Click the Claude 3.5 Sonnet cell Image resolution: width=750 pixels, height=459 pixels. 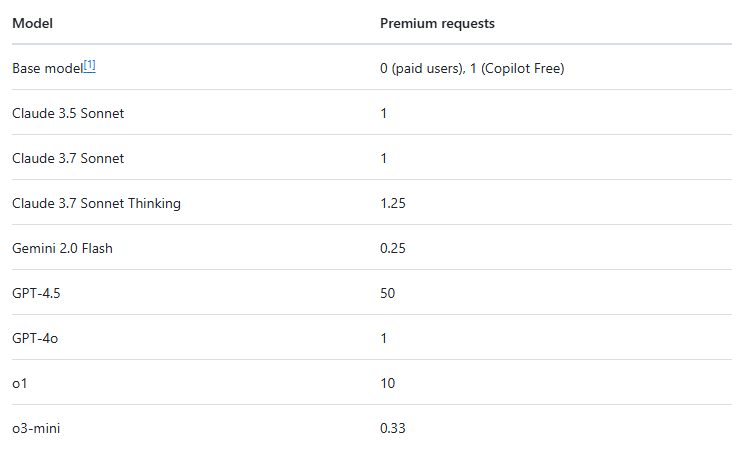click(68, 114)
